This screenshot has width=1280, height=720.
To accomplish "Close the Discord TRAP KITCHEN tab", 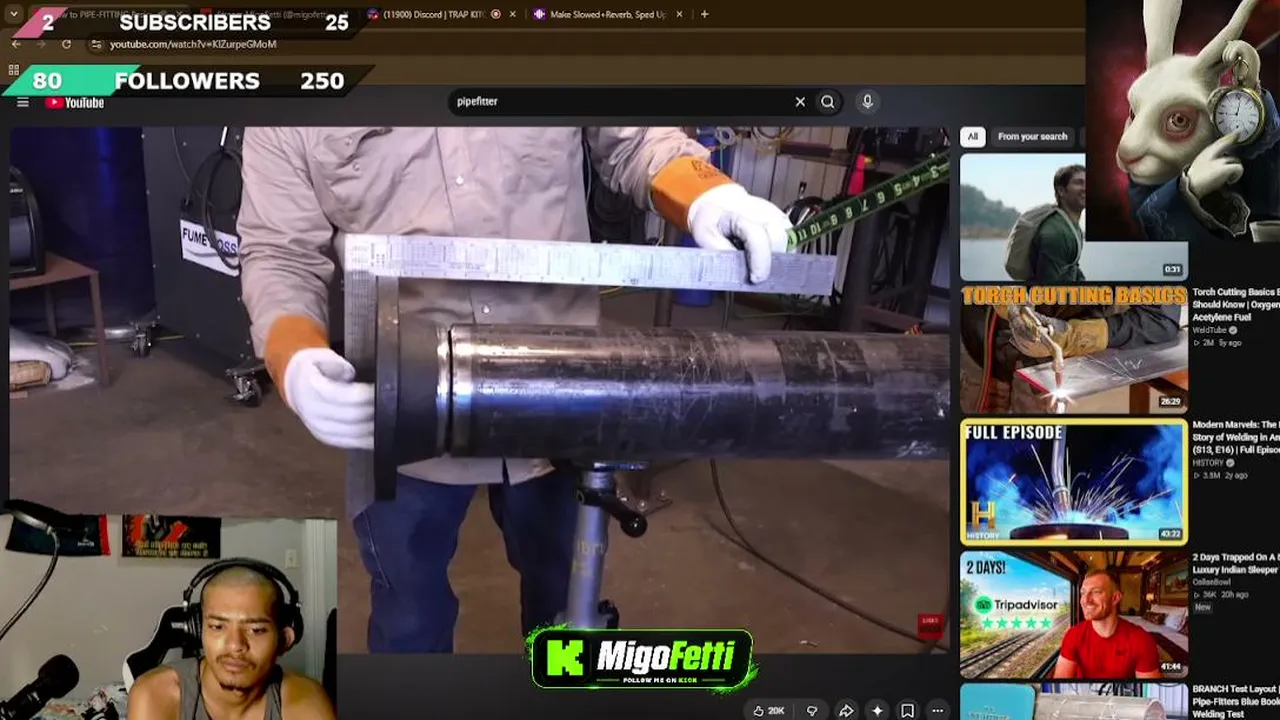I will click(513, 14).
